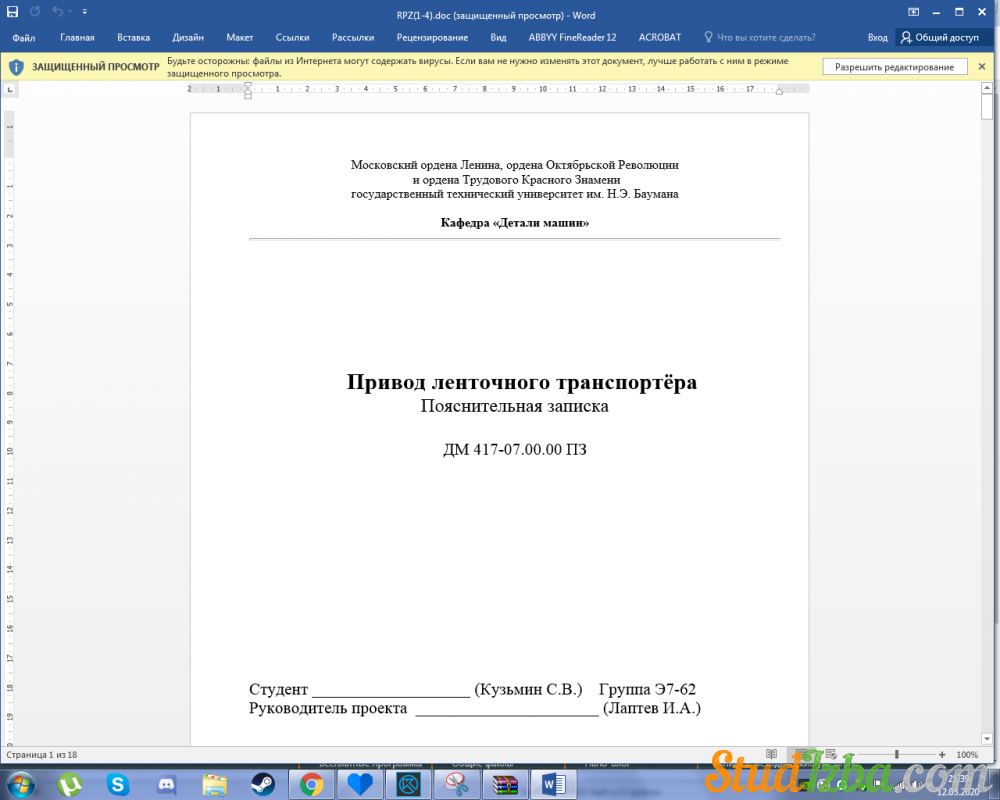Switch to Read Mode view in status bar

(x=771, y=754)
